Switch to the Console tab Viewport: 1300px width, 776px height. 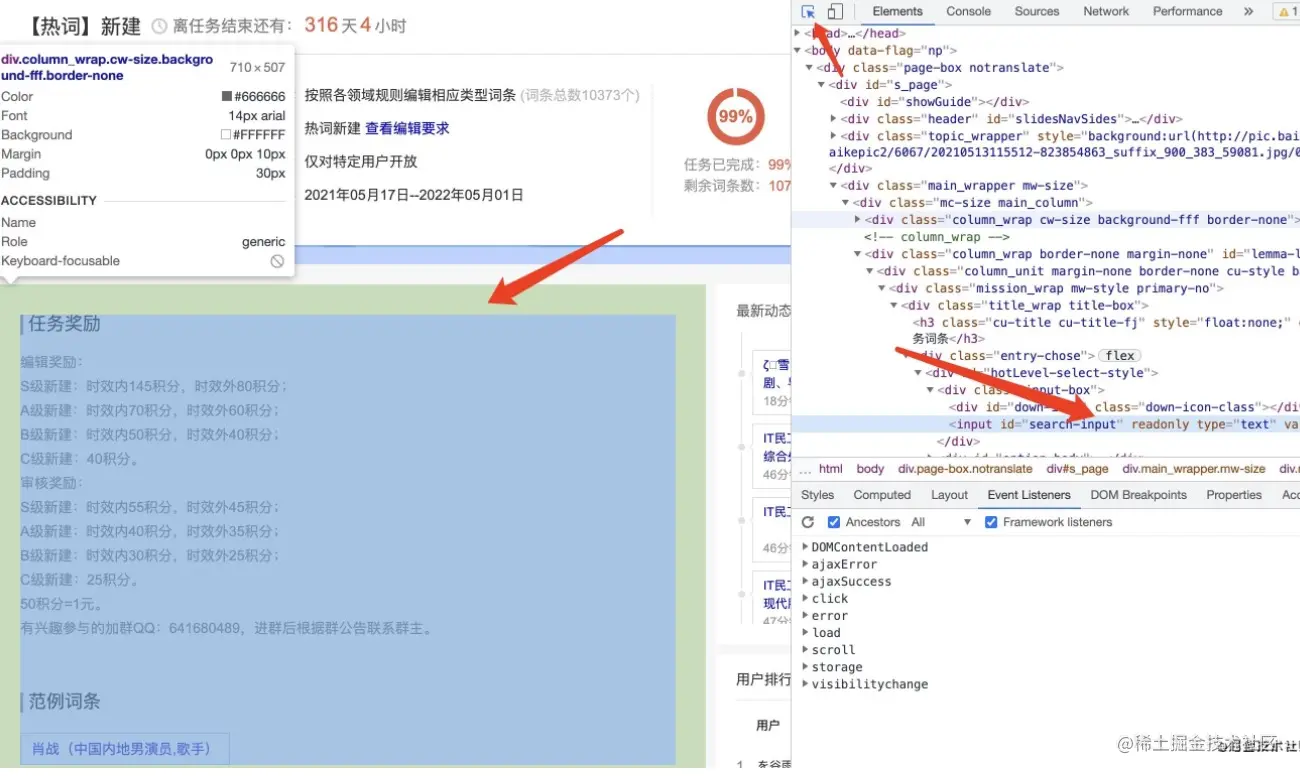tap(968, 12)
